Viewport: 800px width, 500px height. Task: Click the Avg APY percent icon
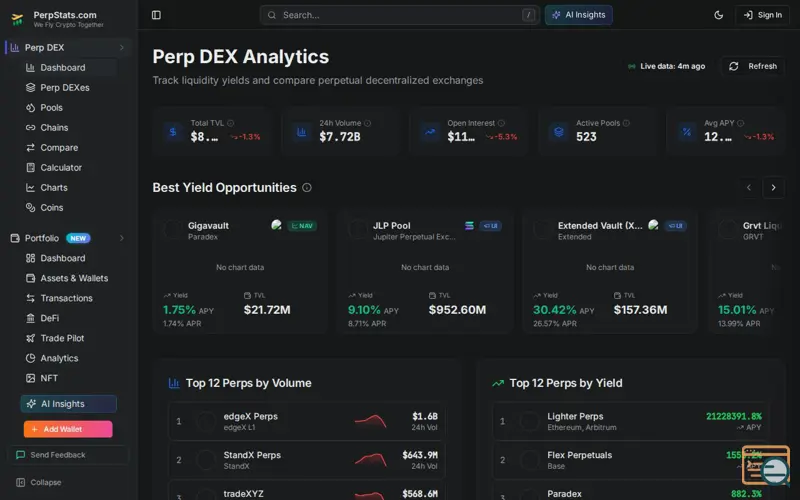tap(687, 132)
